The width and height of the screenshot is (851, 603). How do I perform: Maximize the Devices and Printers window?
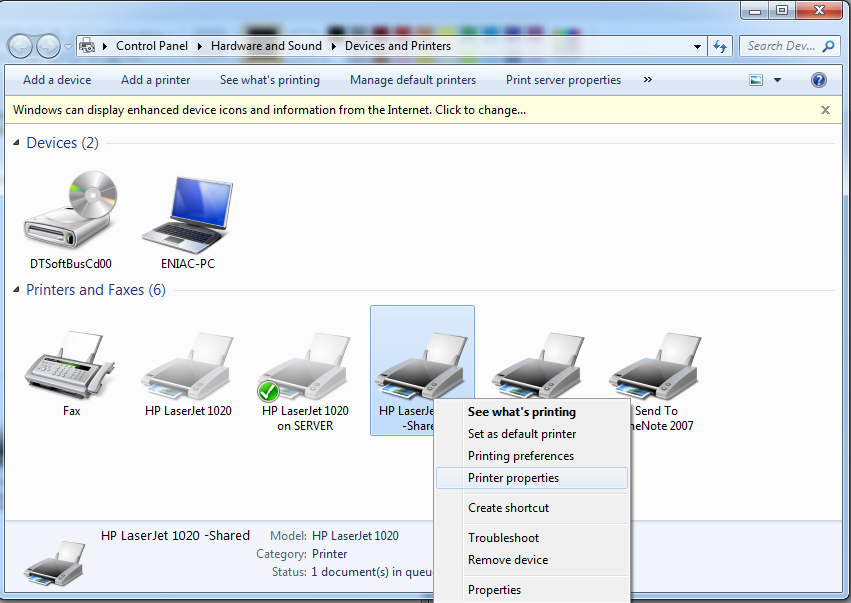click(x=782, y=10)
